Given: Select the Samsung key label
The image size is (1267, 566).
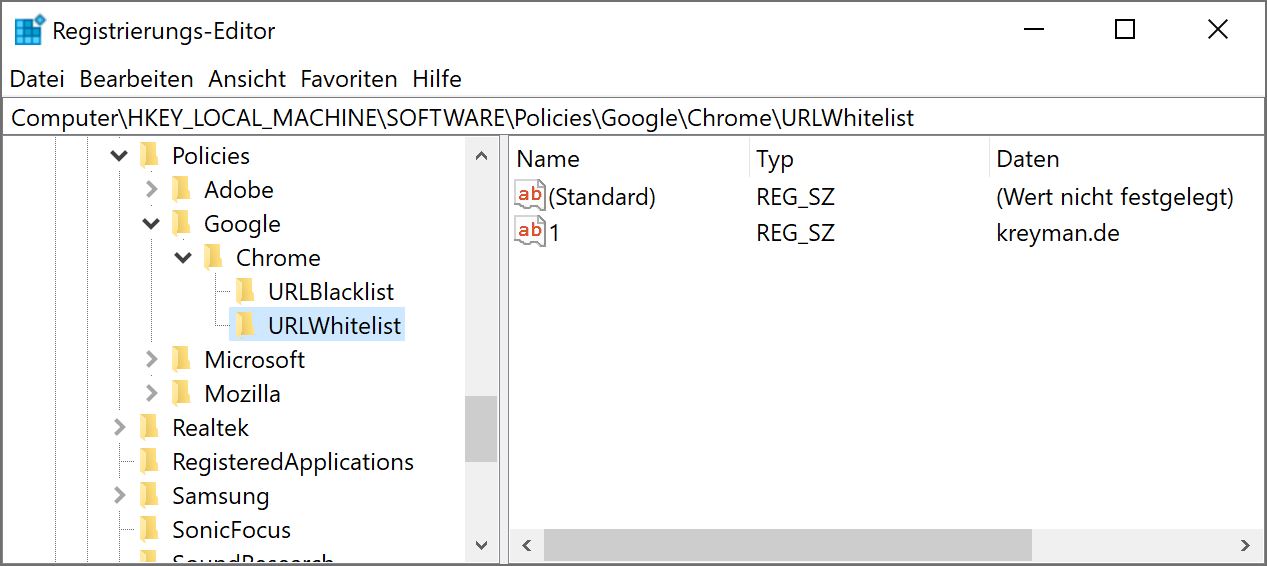Looking at the screenshot, I should 220,496.
